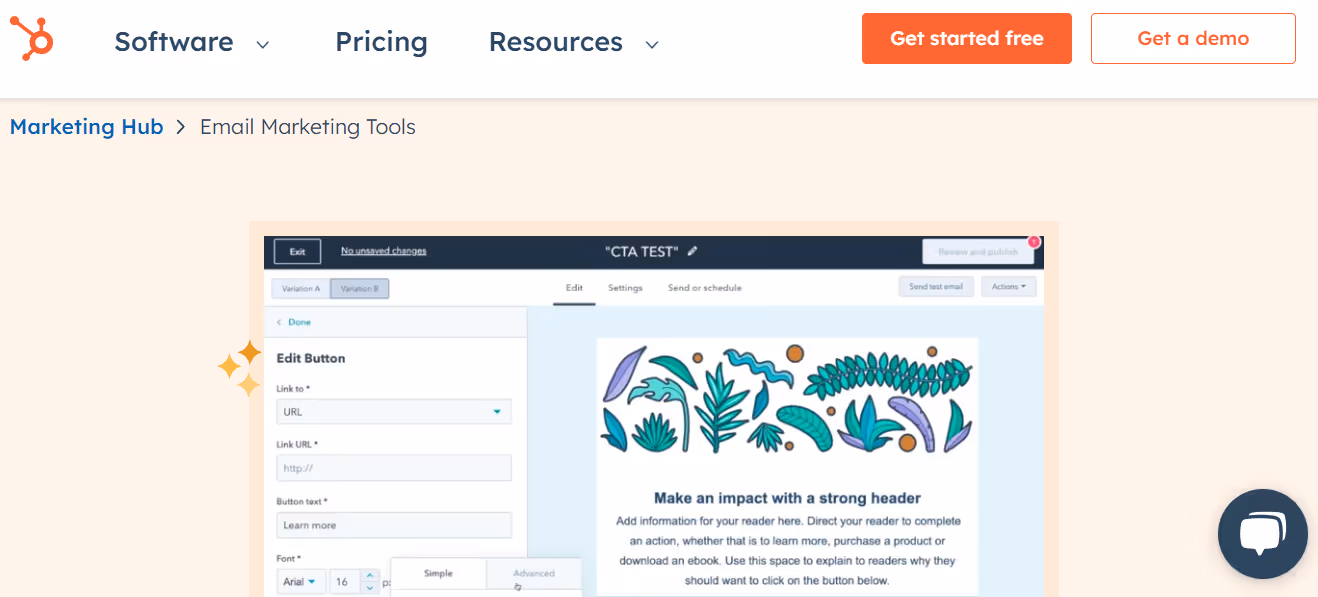Expand the Software menu
1318x597 pixels.
[192, 42]
